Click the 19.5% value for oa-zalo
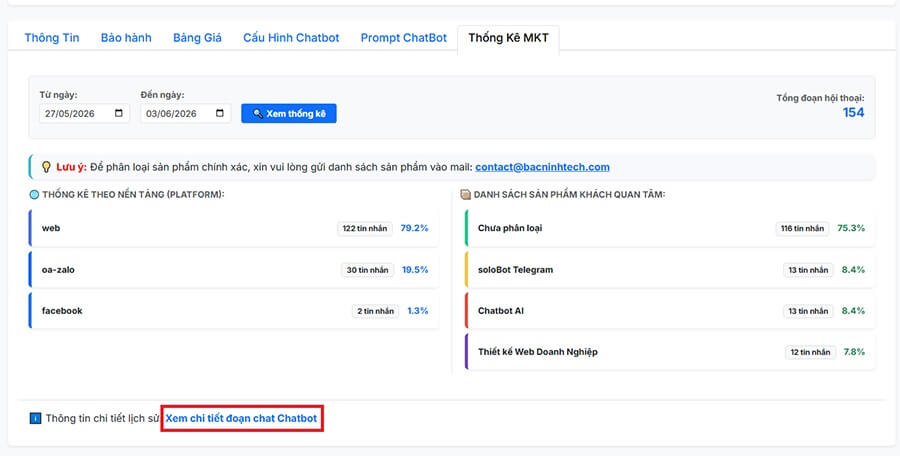This screenshot has width=900, height=456. pos(415,269)
